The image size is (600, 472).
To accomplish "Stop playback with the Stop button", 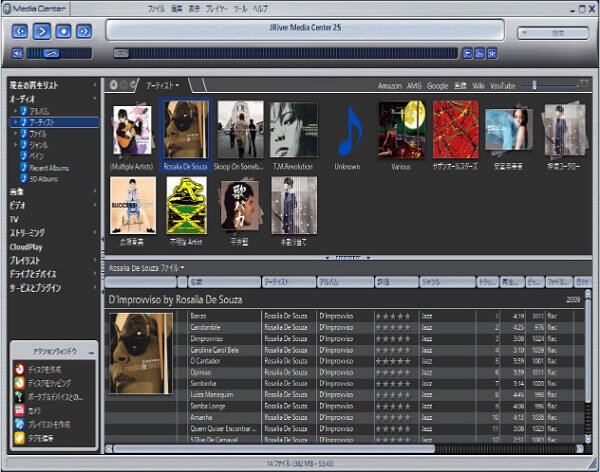I will point(63,31).
